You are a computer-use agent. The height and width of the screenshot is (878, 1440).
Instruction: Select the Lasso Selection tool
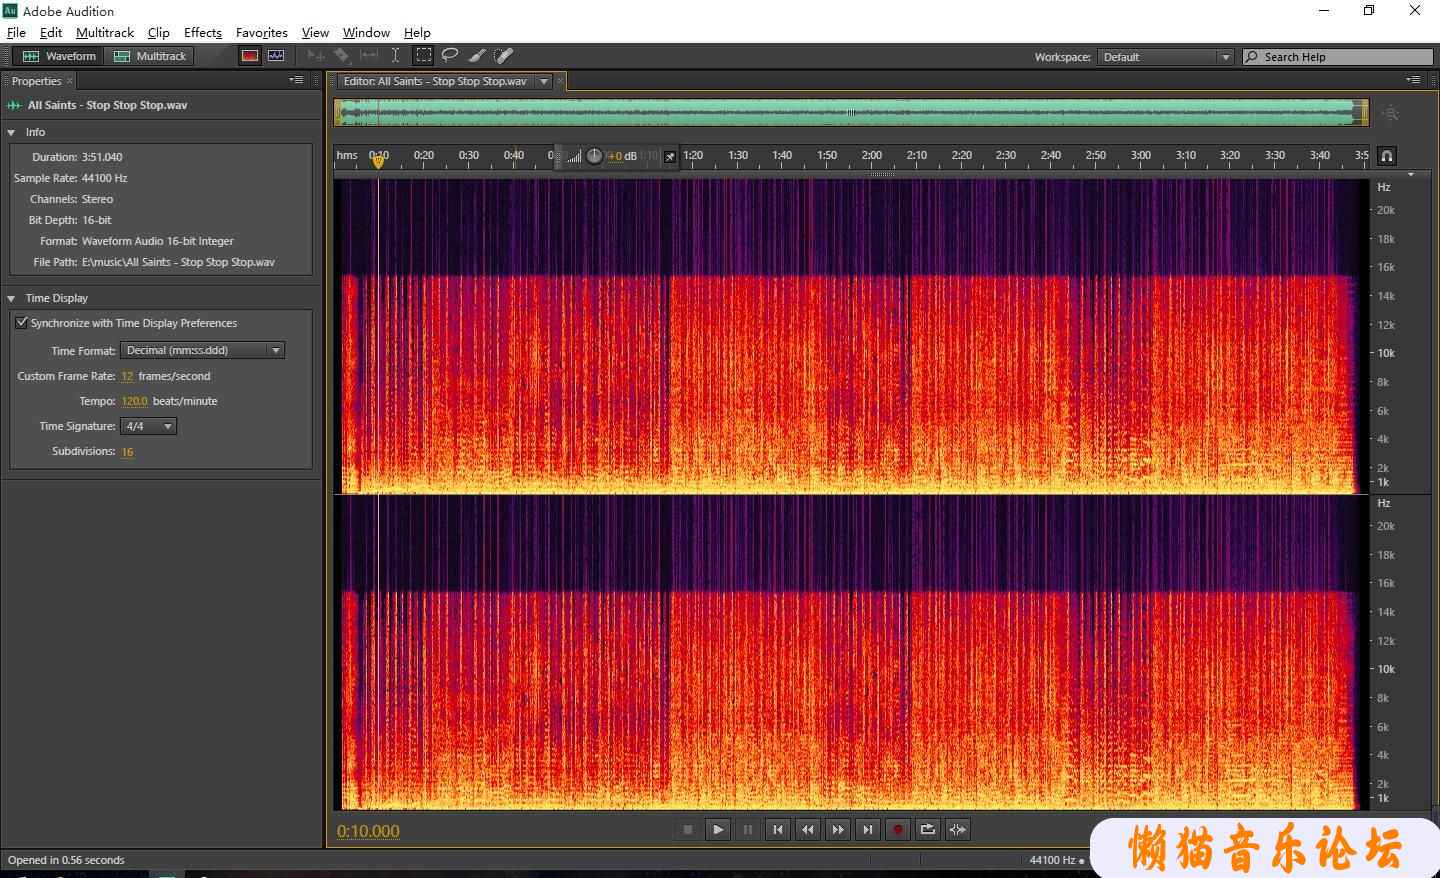450,56
